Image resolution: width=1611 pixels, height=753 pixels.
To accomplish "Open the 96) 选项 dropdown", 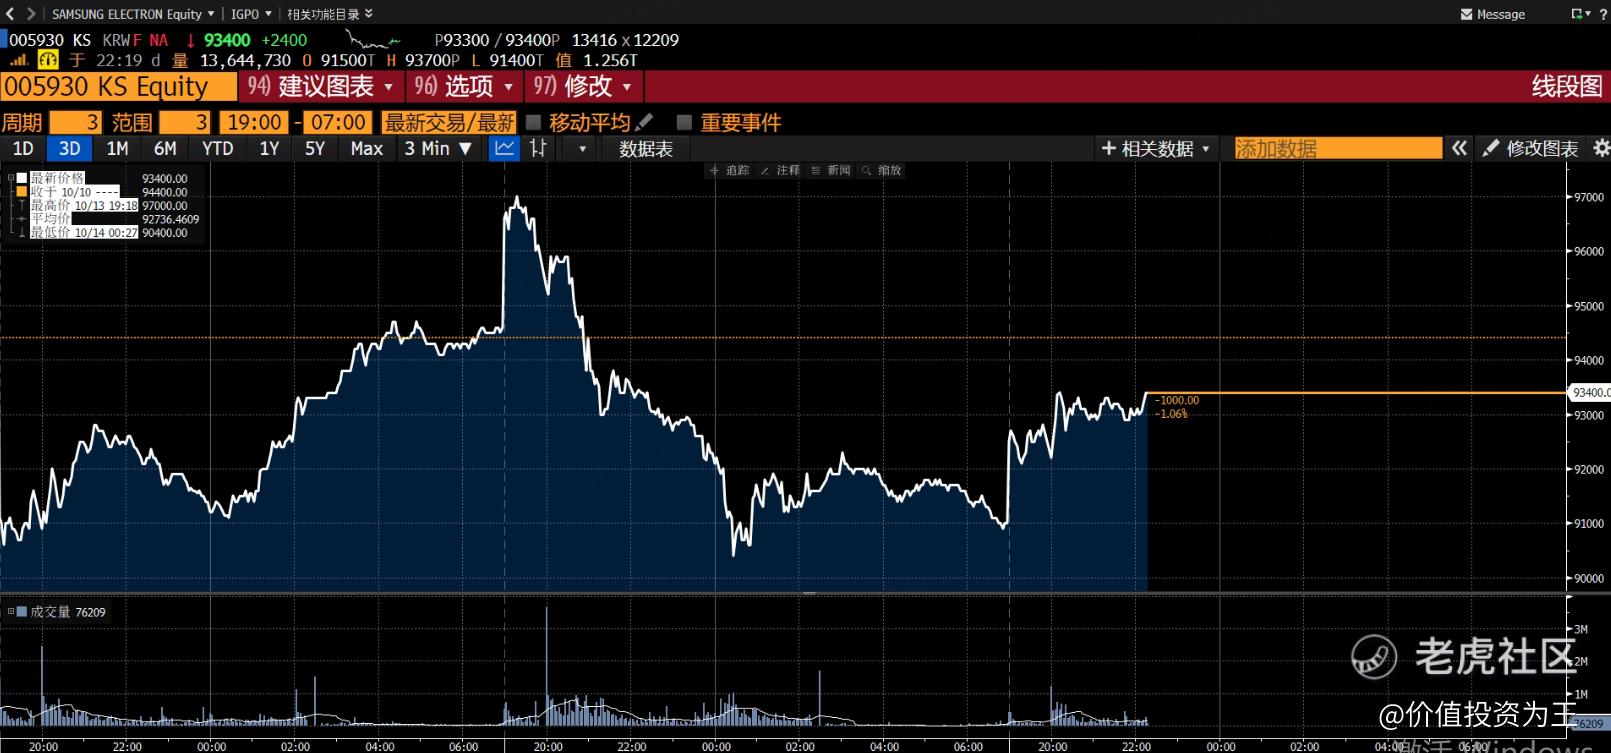I will coord(464,87).
